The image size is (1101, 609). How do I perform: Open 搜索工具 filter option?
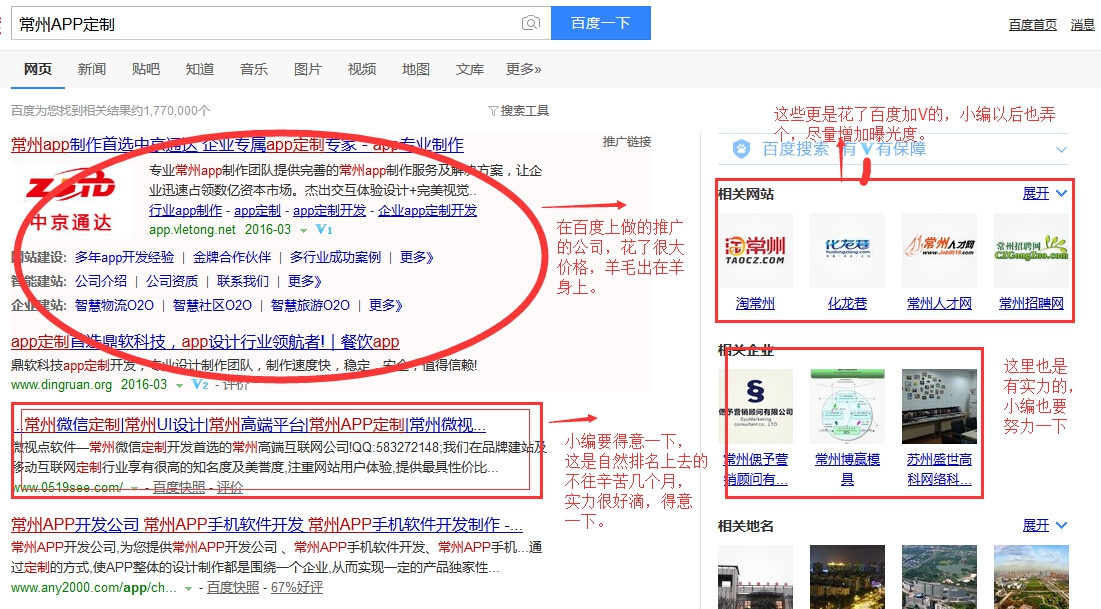(x=525, y=110)
